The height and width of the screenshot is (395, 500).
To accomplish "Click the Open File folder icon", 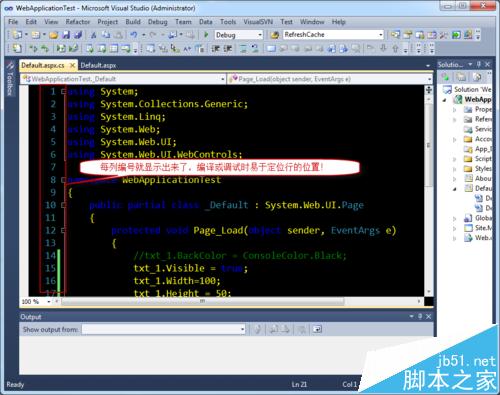I will [x=54, y=35].
